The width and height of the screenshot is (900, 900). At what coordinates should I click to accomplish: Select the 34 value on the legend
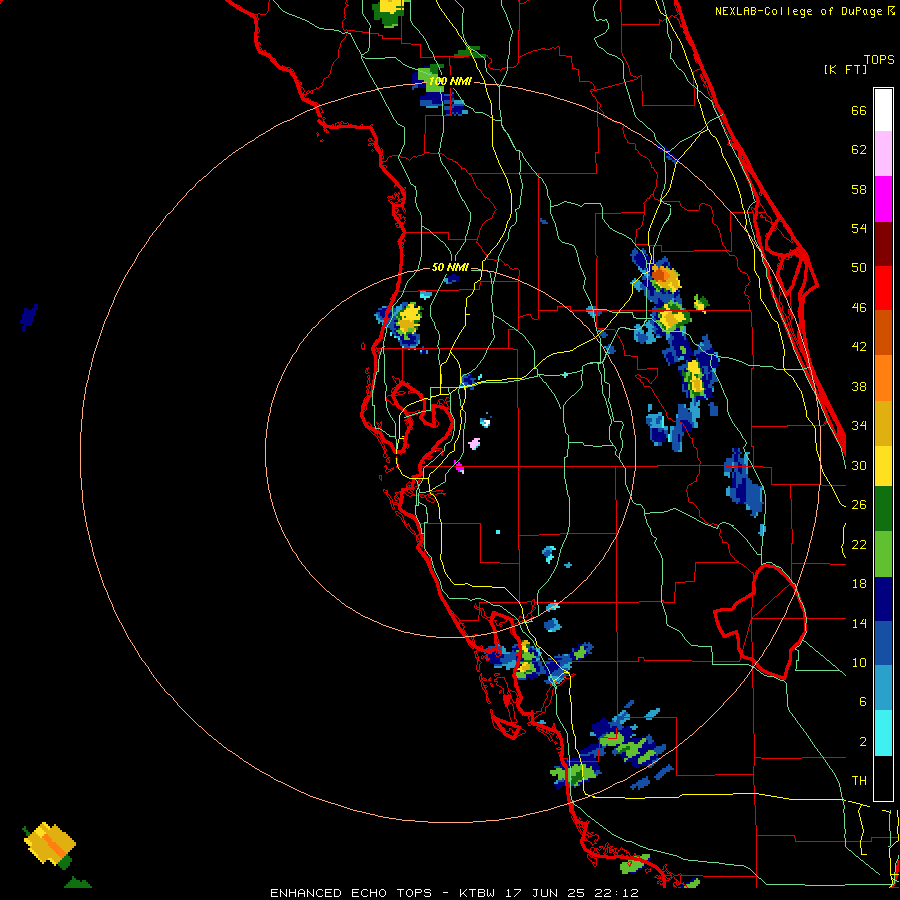click(859, 426)
